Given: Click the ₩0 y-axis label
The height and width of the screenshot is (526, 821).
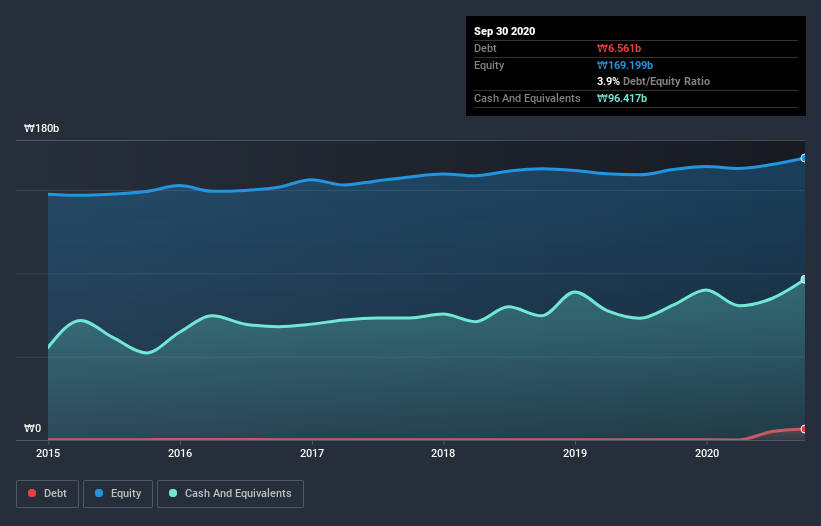Looking at the screenshot, I should click(x=32, y=428).
